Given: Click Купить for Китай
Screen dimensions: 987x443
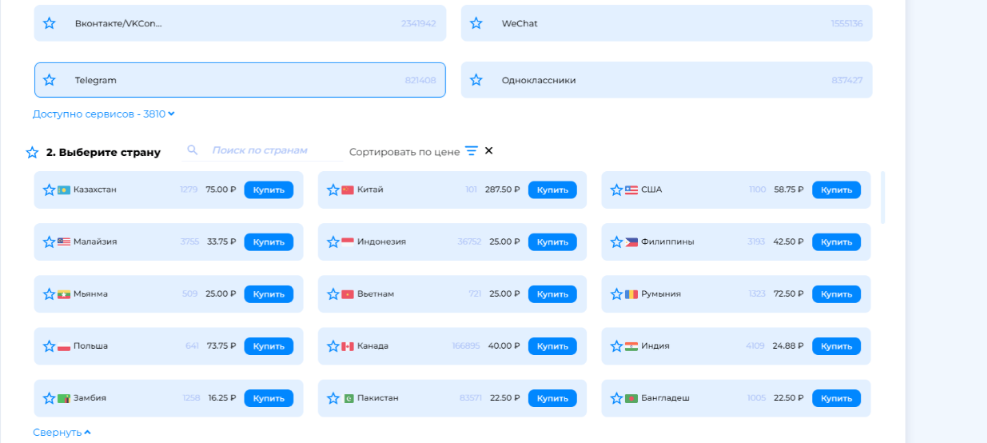Looking at the screenshot, I should [x=553, y=190].
